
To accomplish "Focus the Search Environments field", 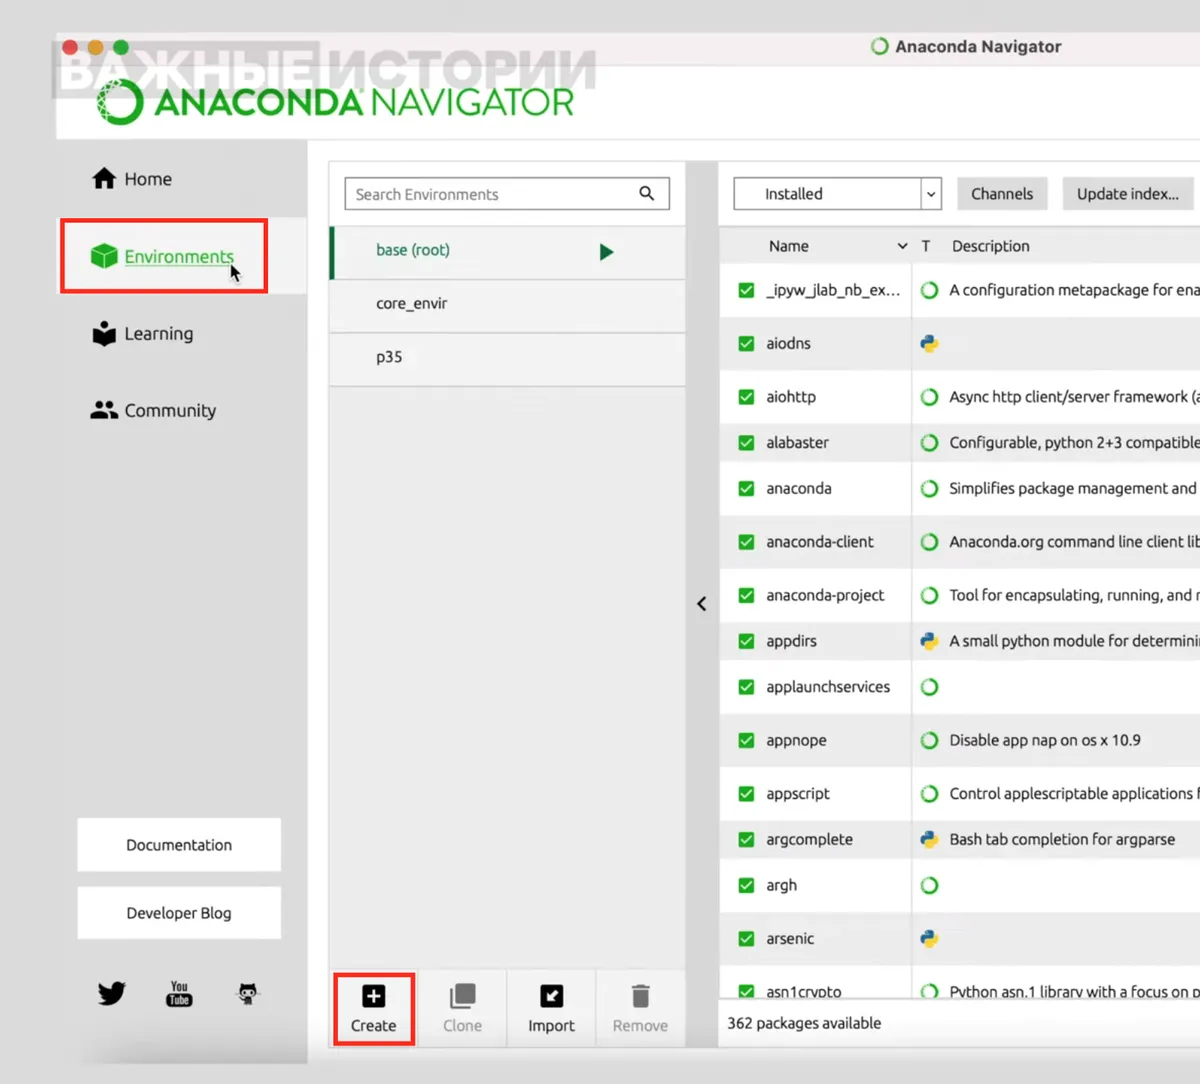I will pyautogui.click(x=507, y=194).
